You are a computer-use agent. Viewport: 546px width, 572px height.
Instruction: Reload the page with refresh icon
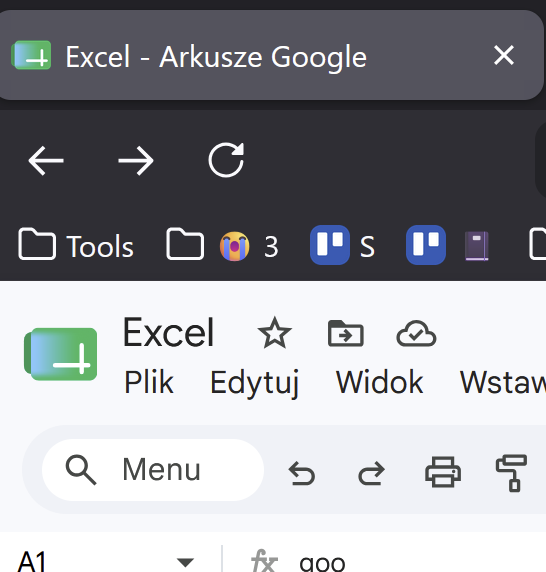(x=226, y=160)
